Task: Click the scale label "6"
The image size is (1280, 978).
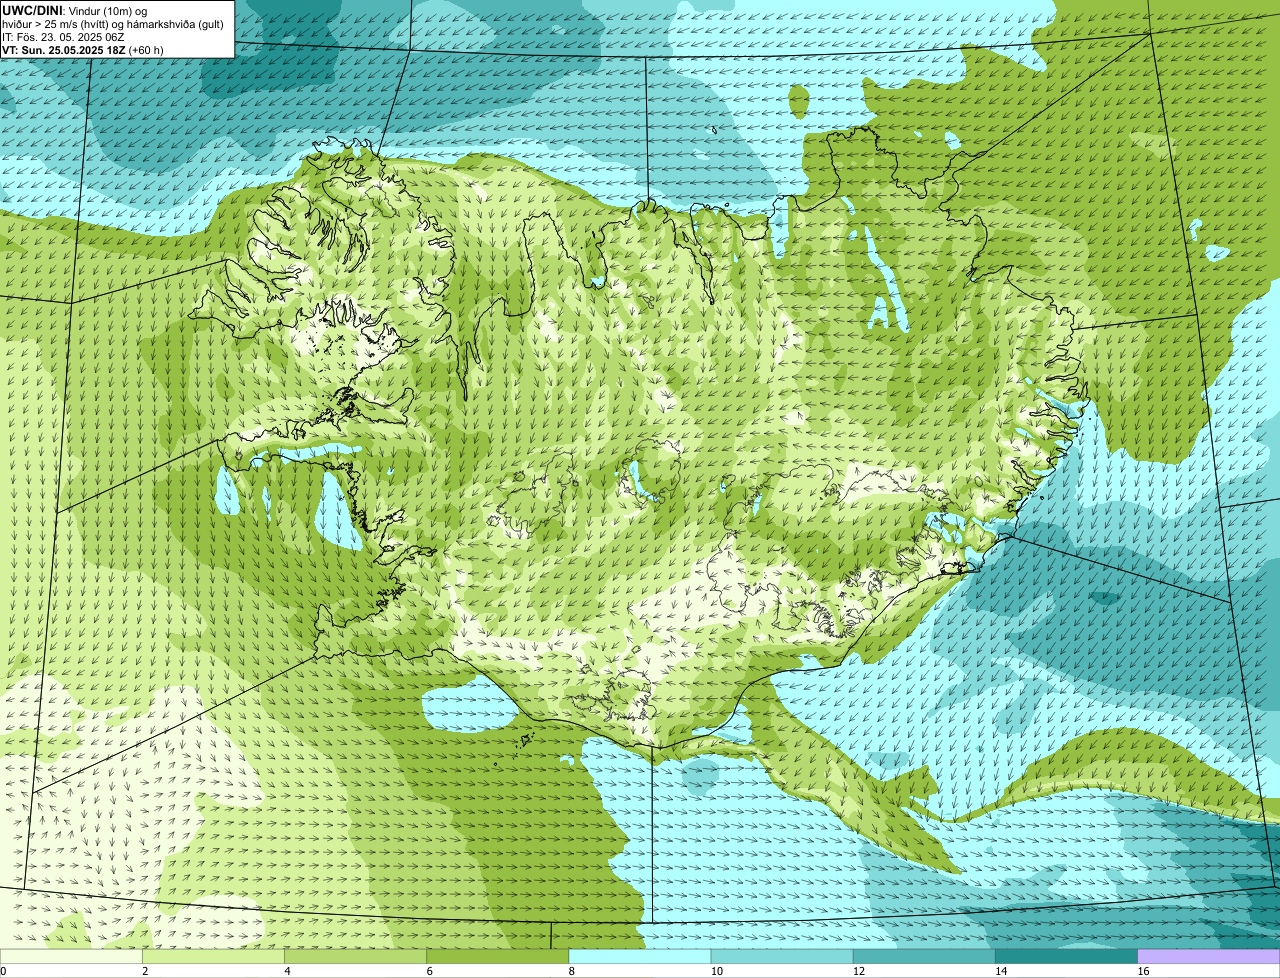Action: (429, 971)
